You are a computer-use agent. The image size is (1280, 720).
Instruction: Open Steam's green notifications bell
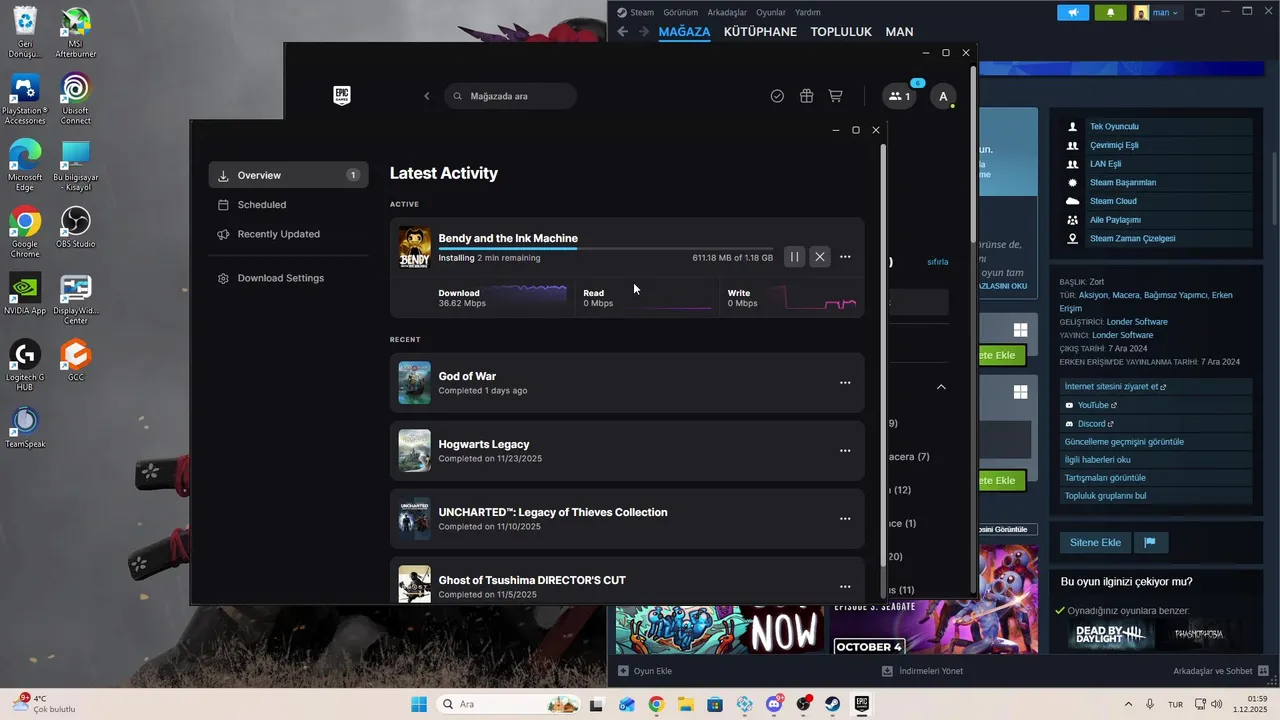coord(1110,12)
